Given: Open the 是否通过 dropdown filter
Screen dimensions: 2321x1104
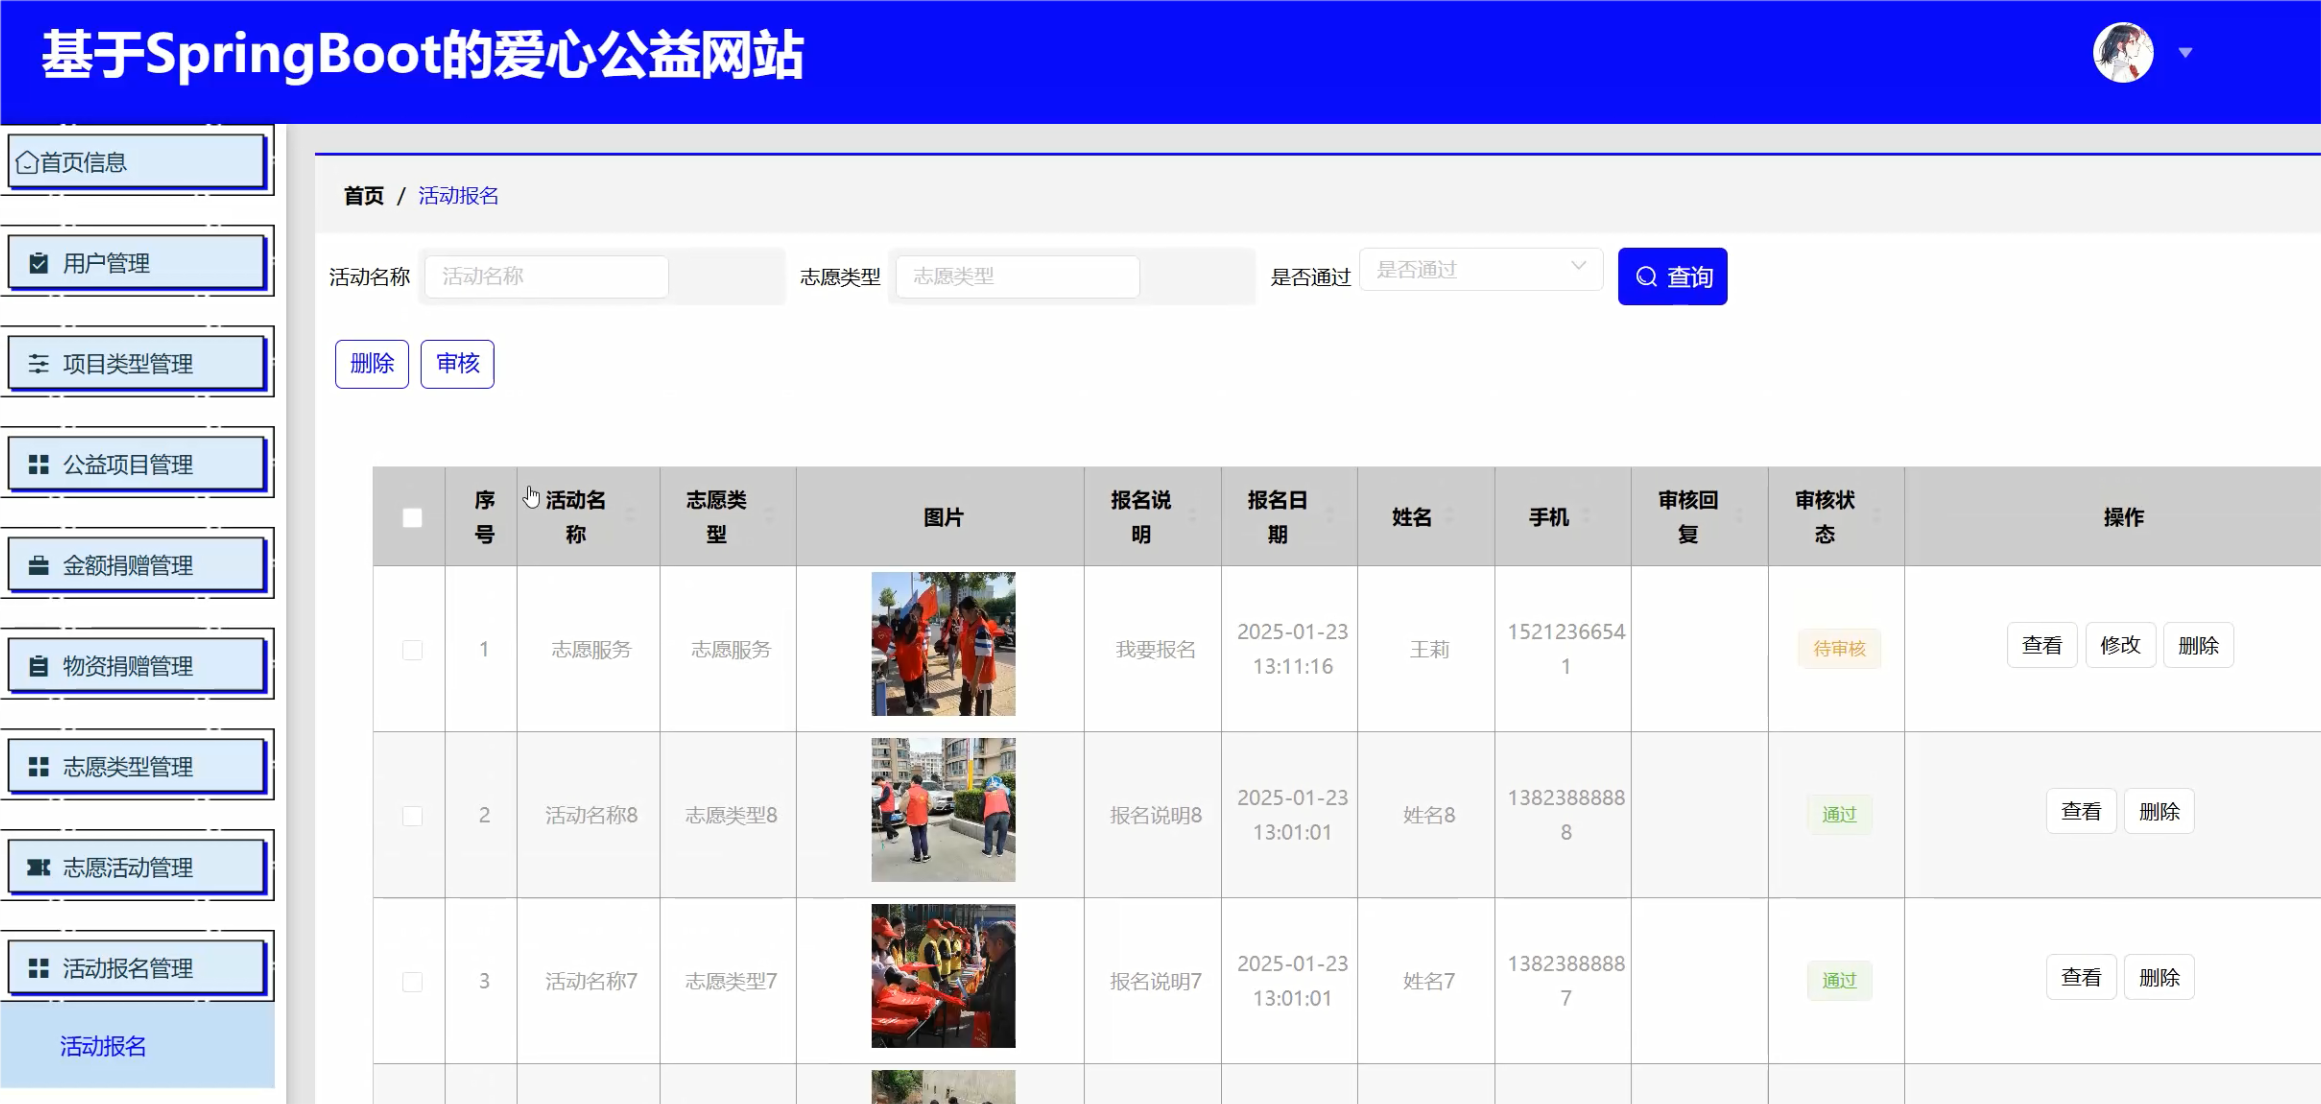Looking at the screenshot, I should point(1480,269).
